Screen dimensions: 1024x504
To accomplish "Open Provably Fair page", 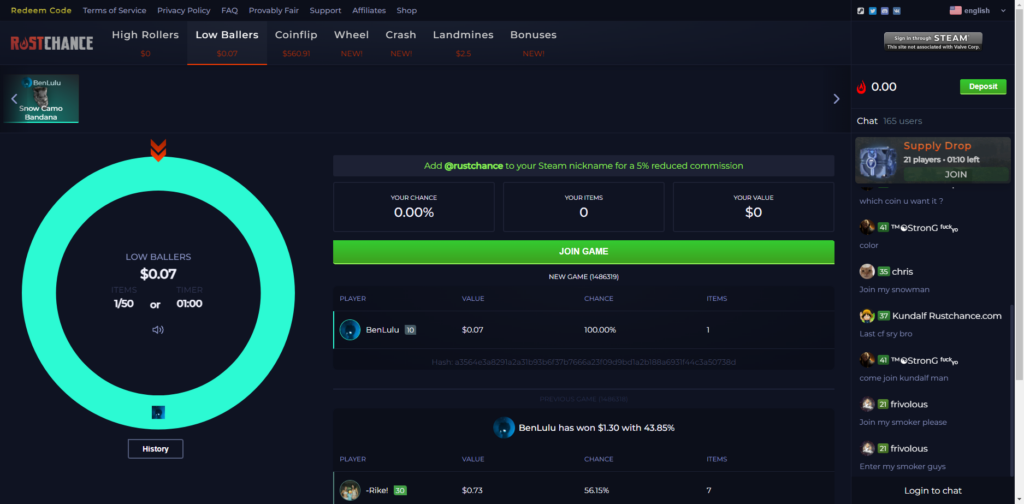I will point(274,10).
